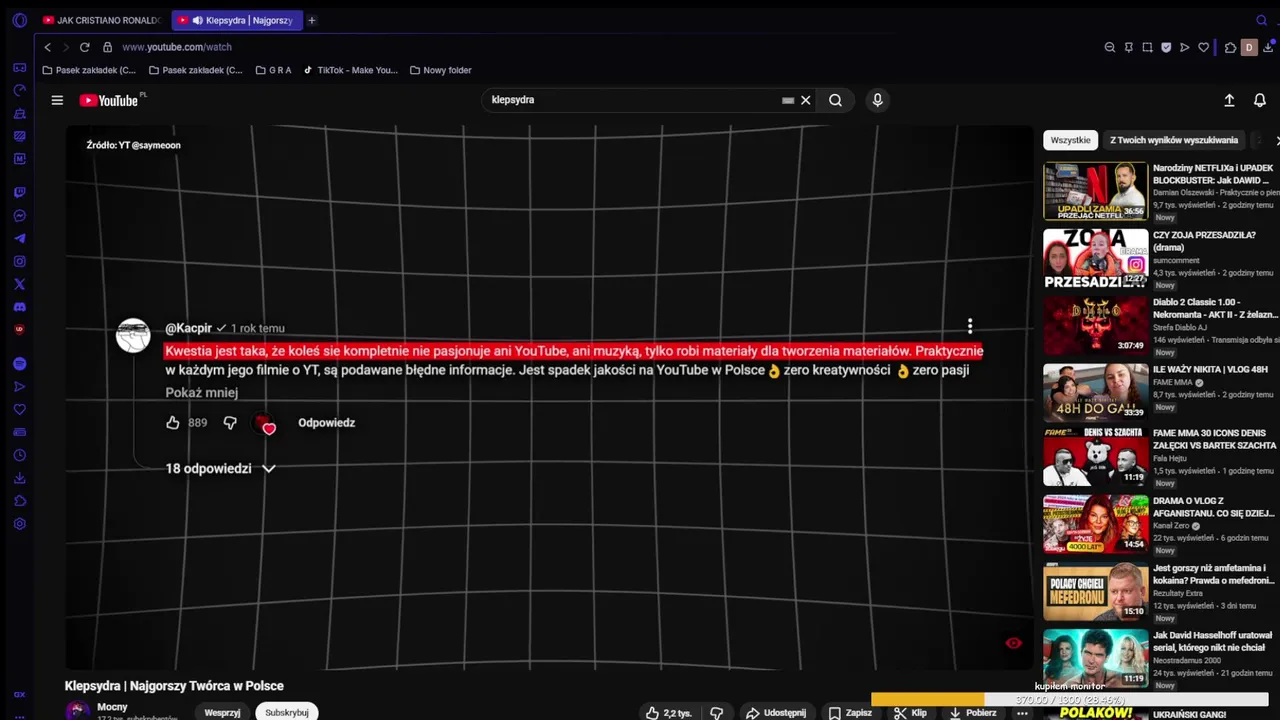
Task: Open Downloads icon in the sidebar
Action: [x=19, y=478]
